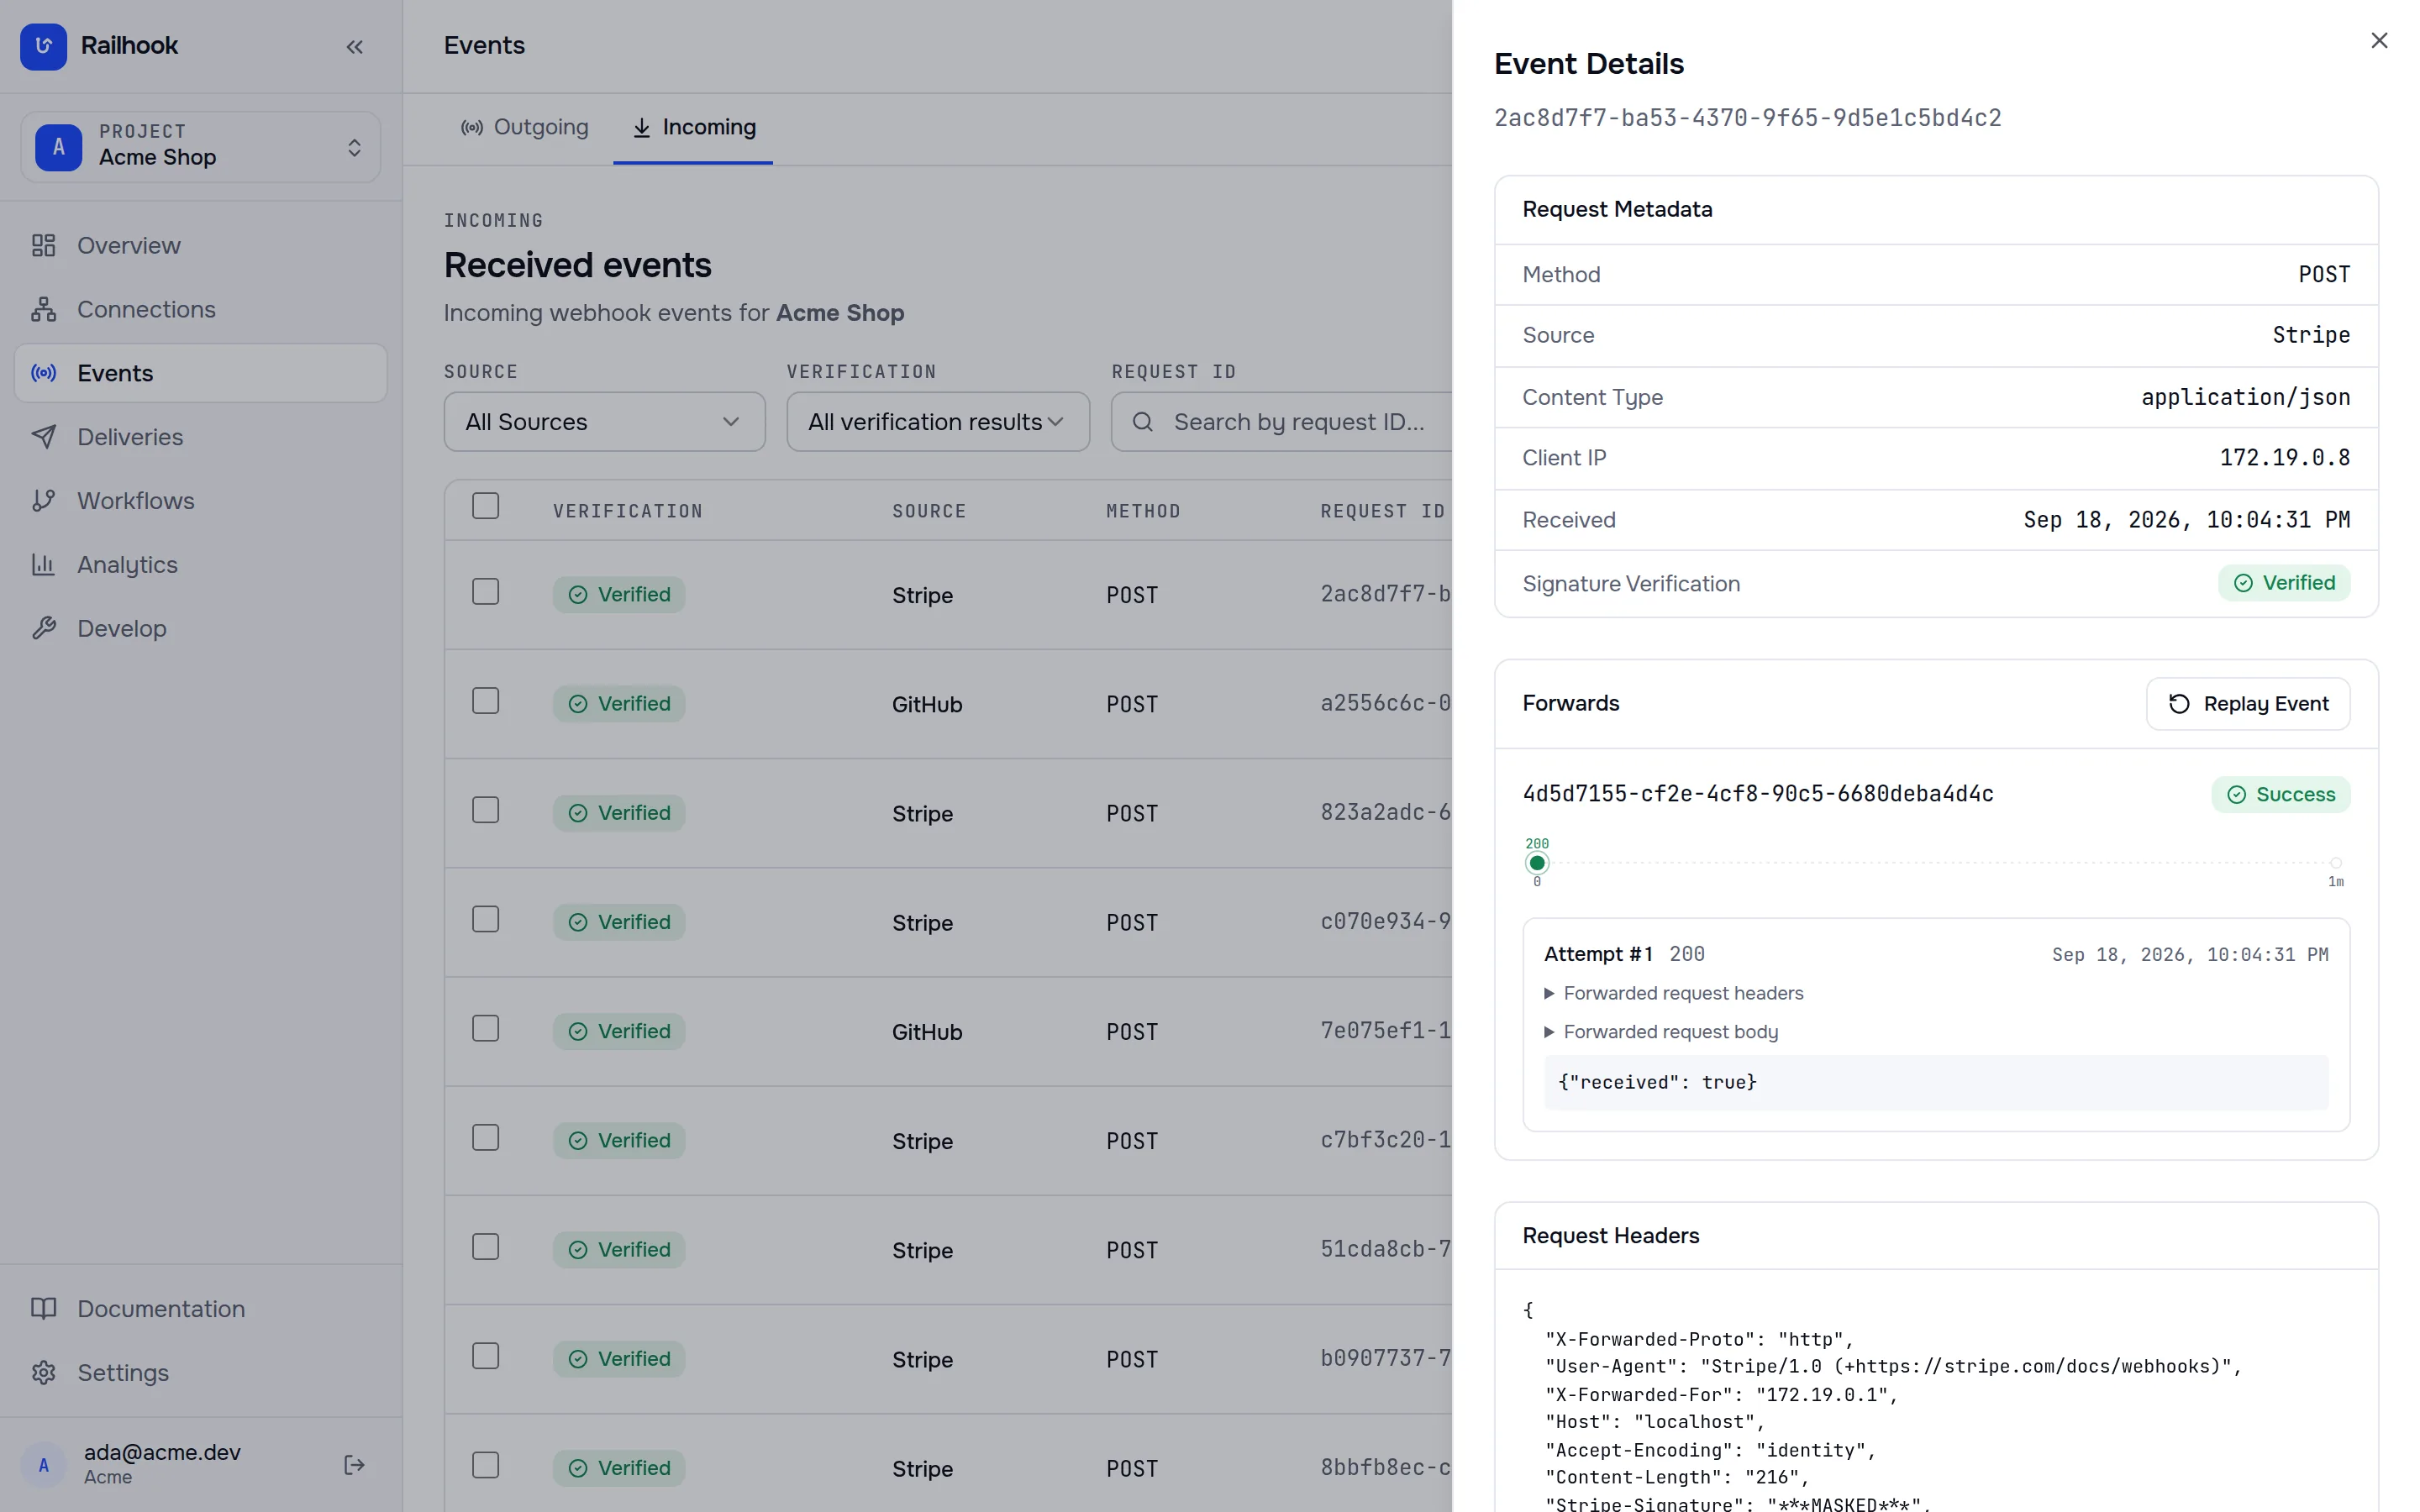The height and width of the screenshot is (1512, 2420).
Task: Click the event ID 2ac8d7f7-ba53-4370-9f65-9d5e1c5bd4c2
Action: pyautogui.click(x=1747, y=118)
